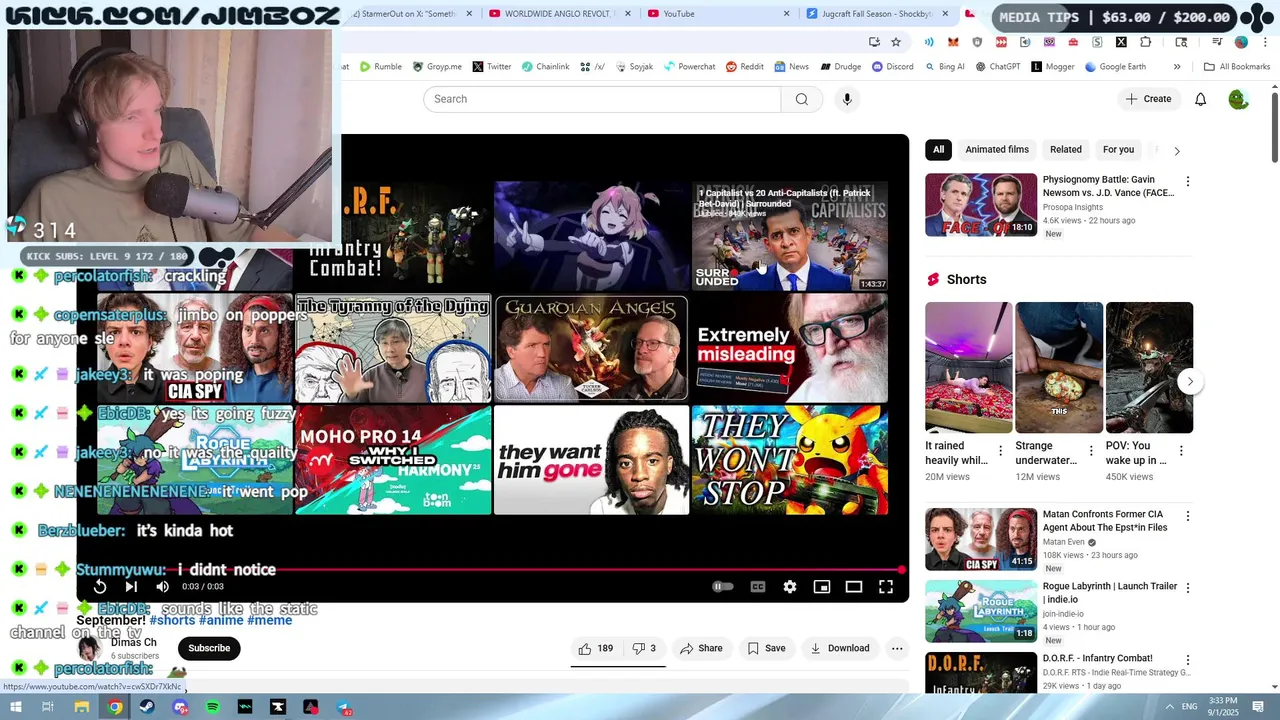Switch to theater mode in the player
Viewport: 1280px width, 720px height.
coord(854,587)
